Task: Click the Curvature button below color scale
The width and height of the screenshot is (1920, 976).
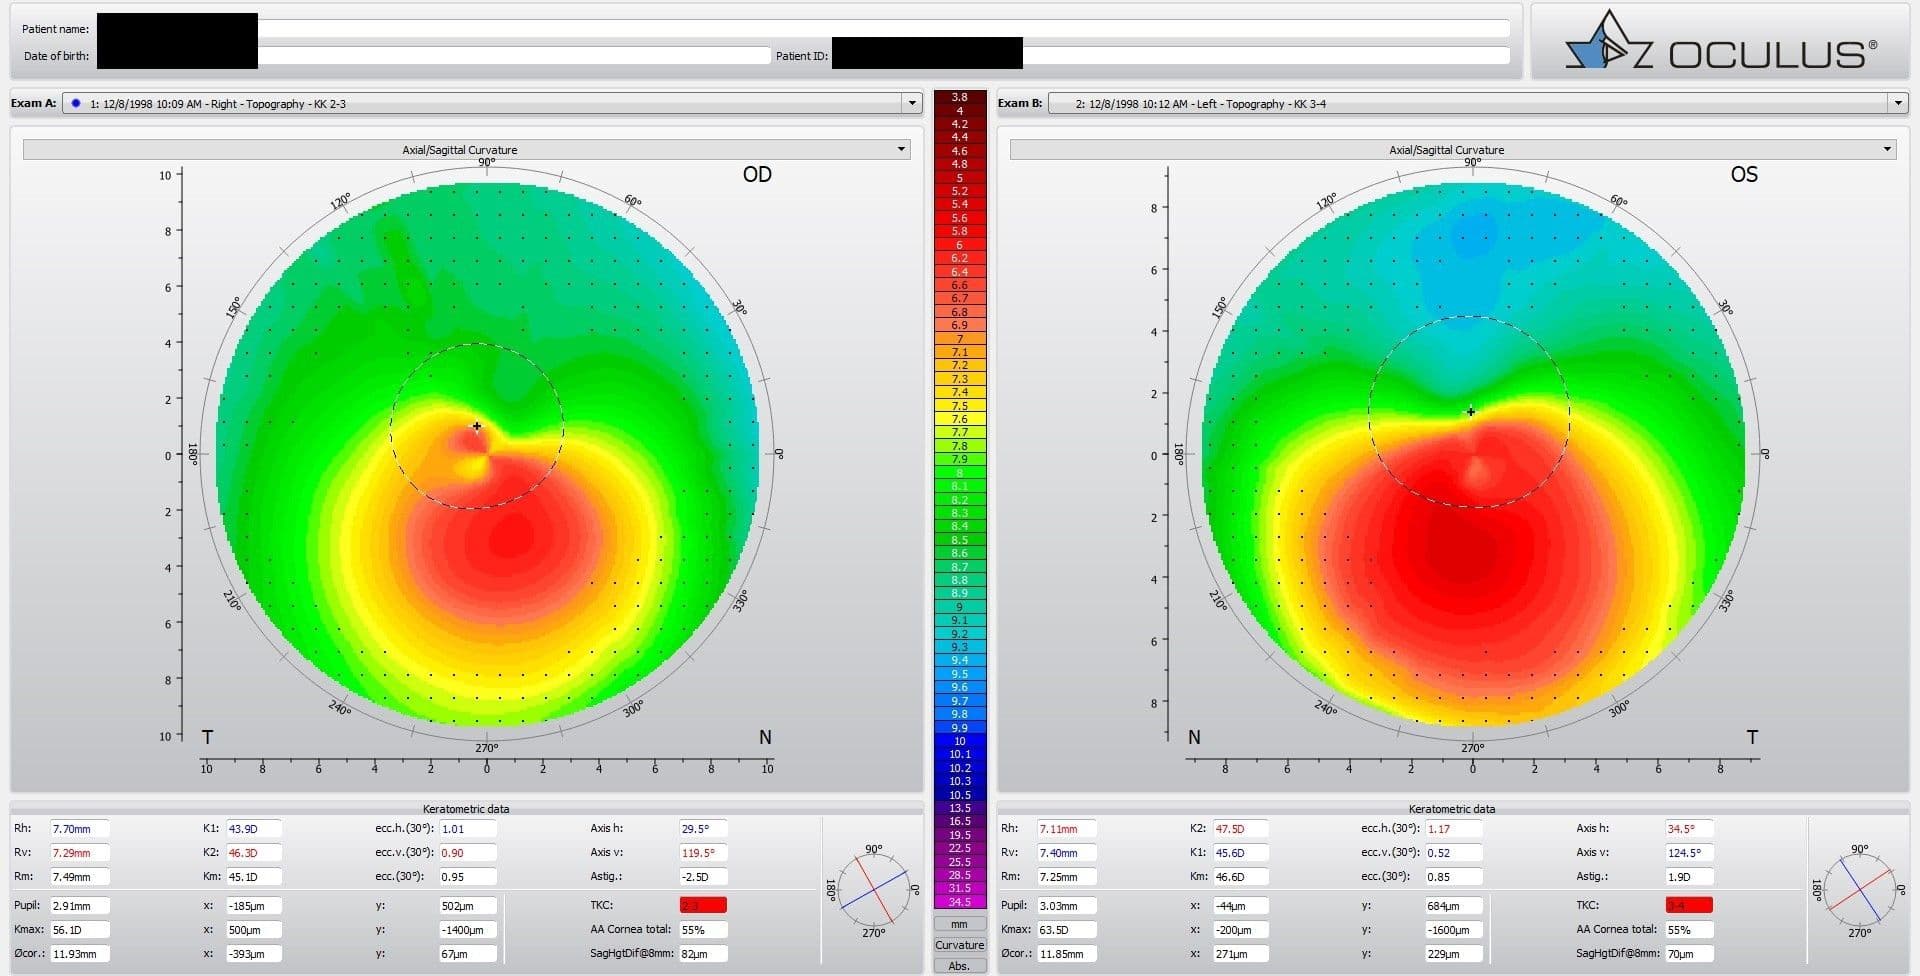Action: click(x=959, y=945)
